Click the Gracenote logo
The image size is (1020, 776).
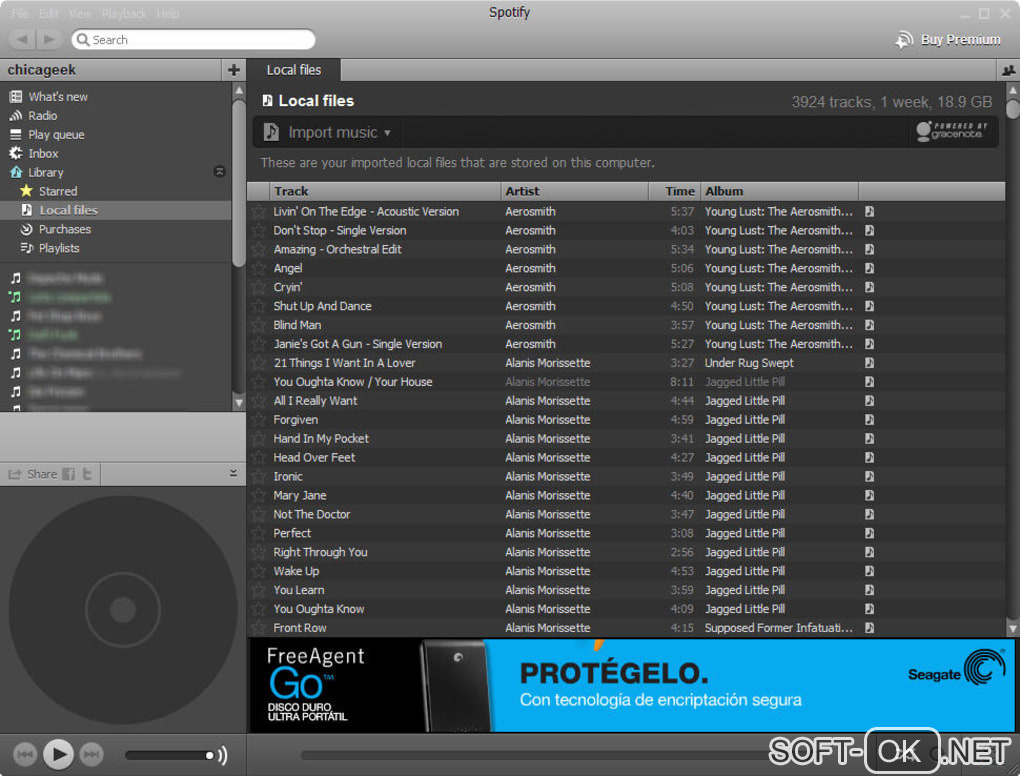coord(952,131)
